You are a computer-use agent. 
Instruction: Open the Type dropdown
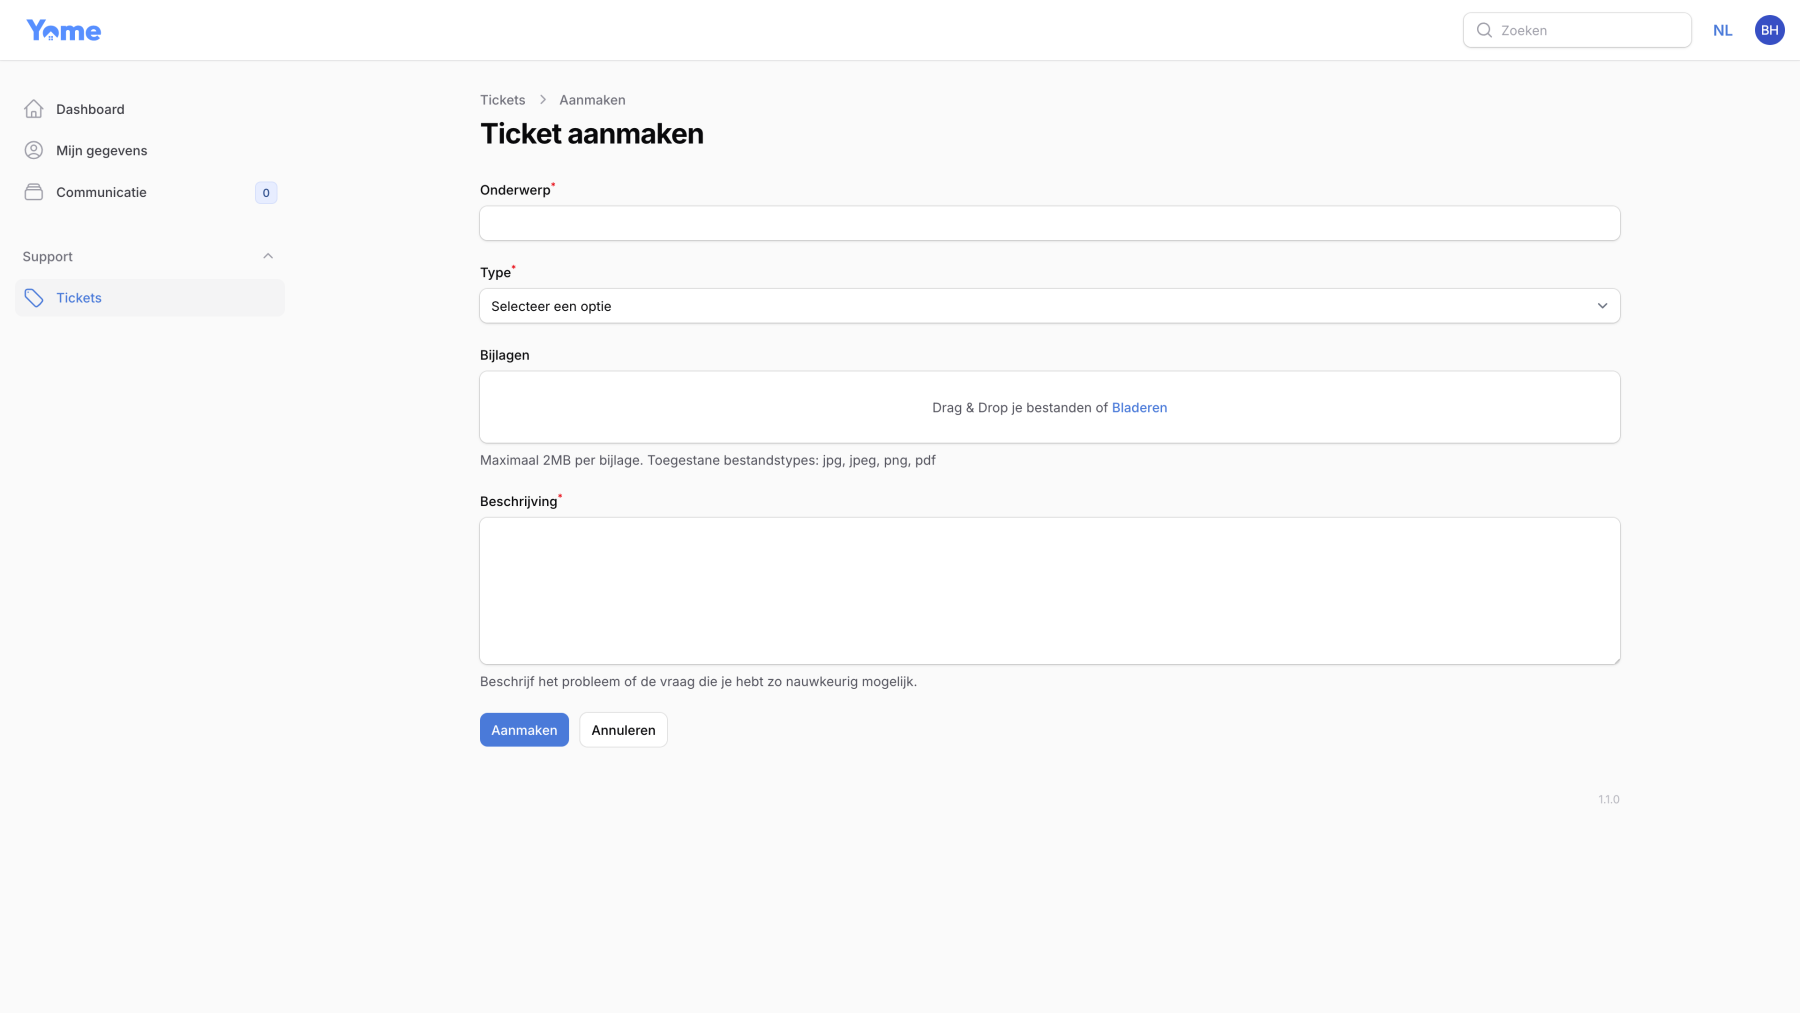coord(1048,306)
